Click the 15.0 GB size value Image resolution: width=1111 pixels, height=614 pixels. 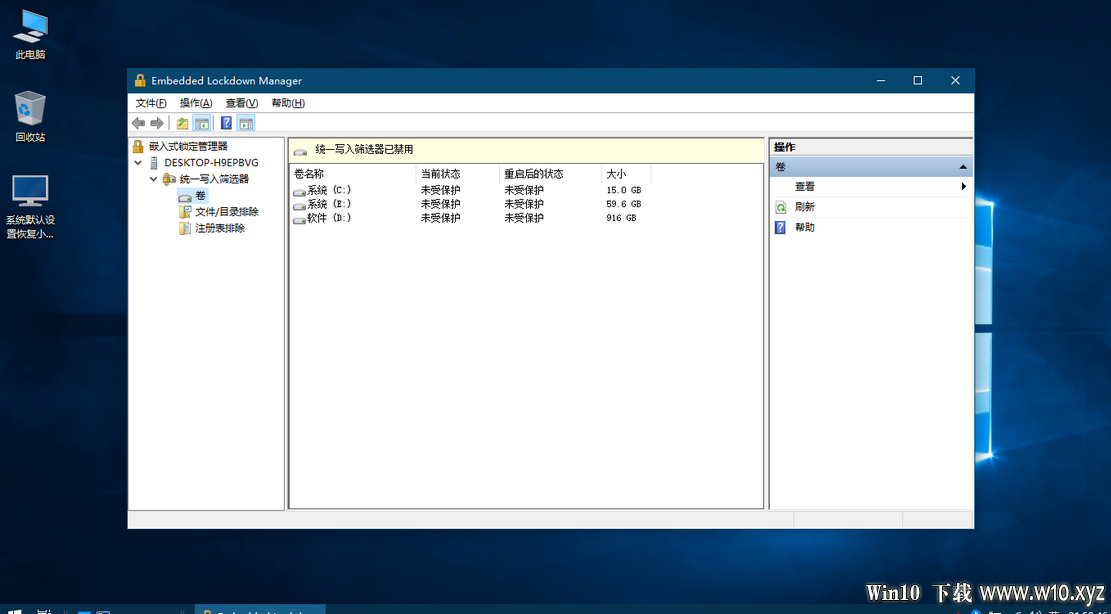click(x=624, y=191)
